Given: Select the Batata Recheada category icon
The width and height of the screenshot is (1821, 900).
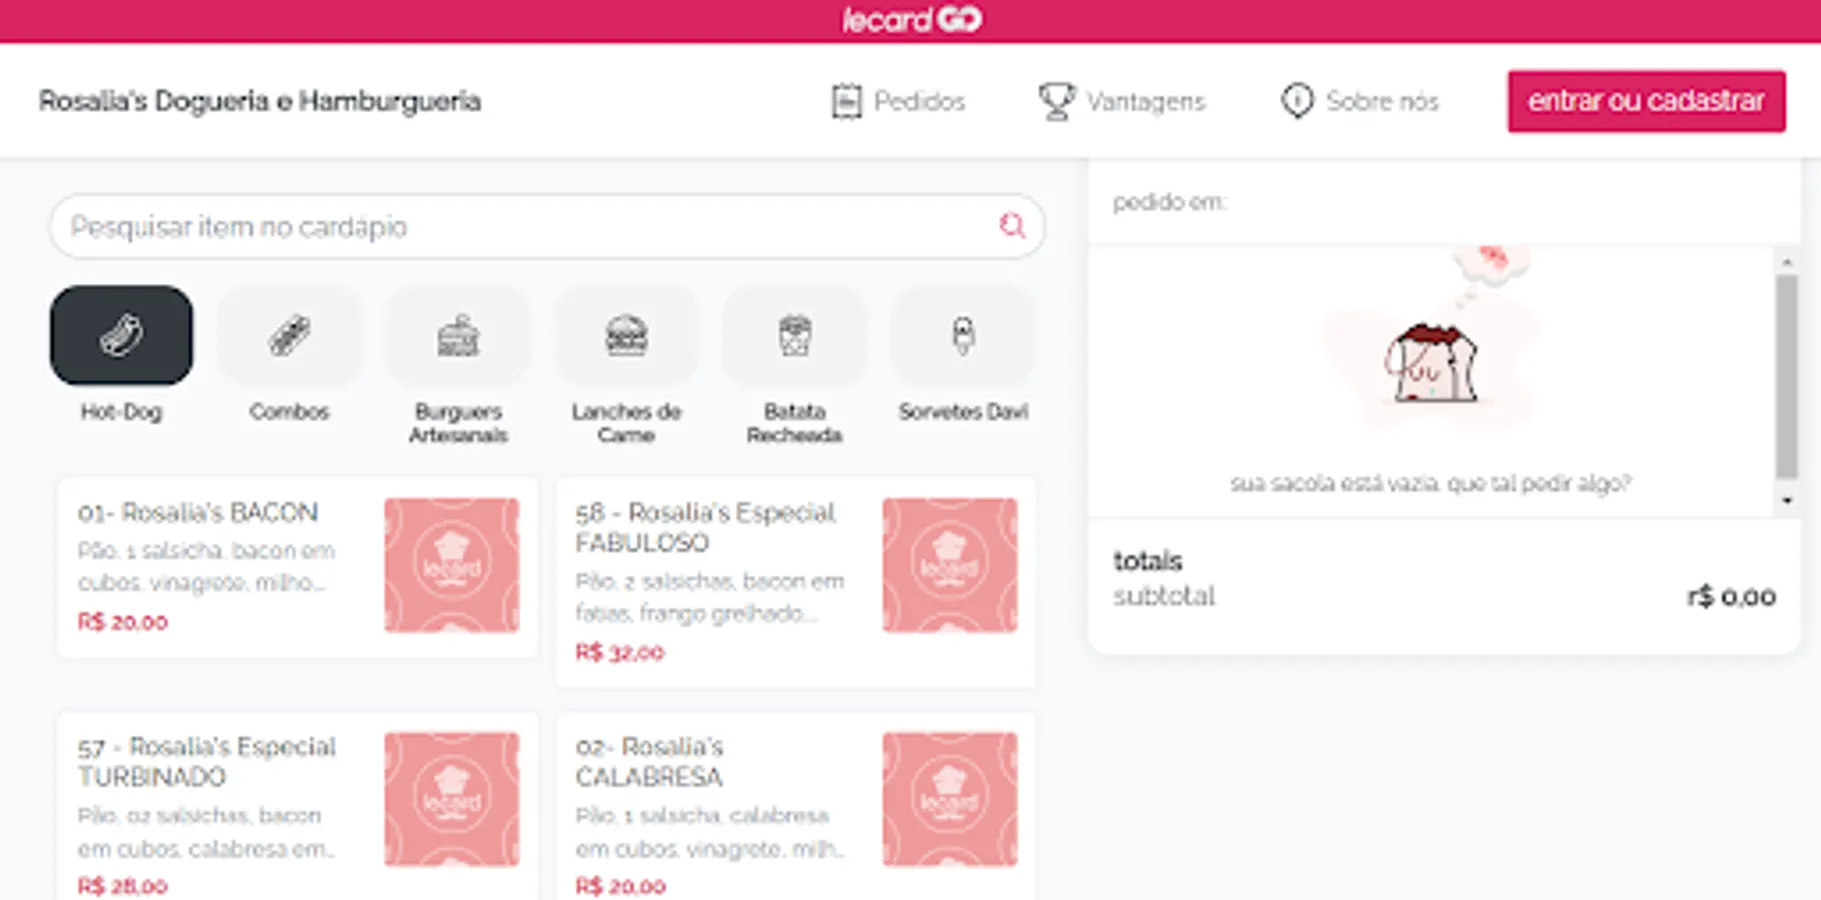Looking at the screenshot, I should click(794, 336).
